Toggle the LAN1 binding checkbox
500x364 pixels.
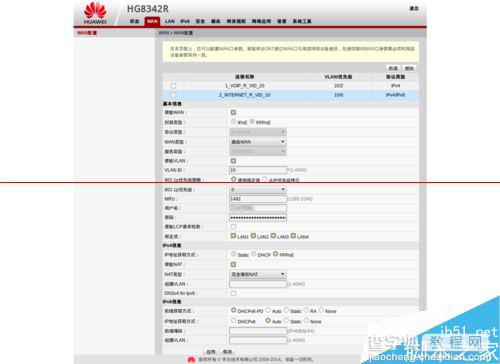click(233, 236)
